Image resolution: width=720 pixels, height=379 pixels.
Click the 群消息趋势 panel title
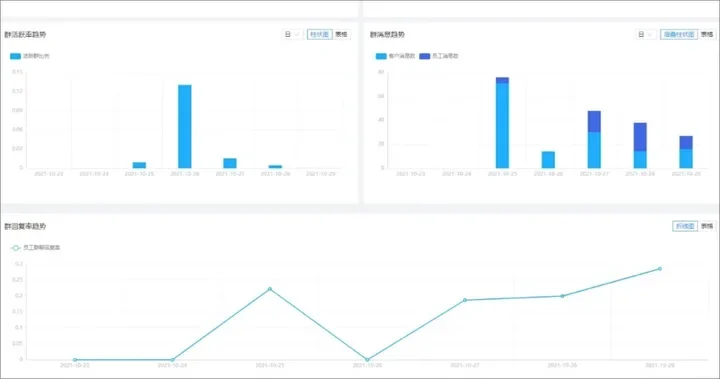[388, 34]
